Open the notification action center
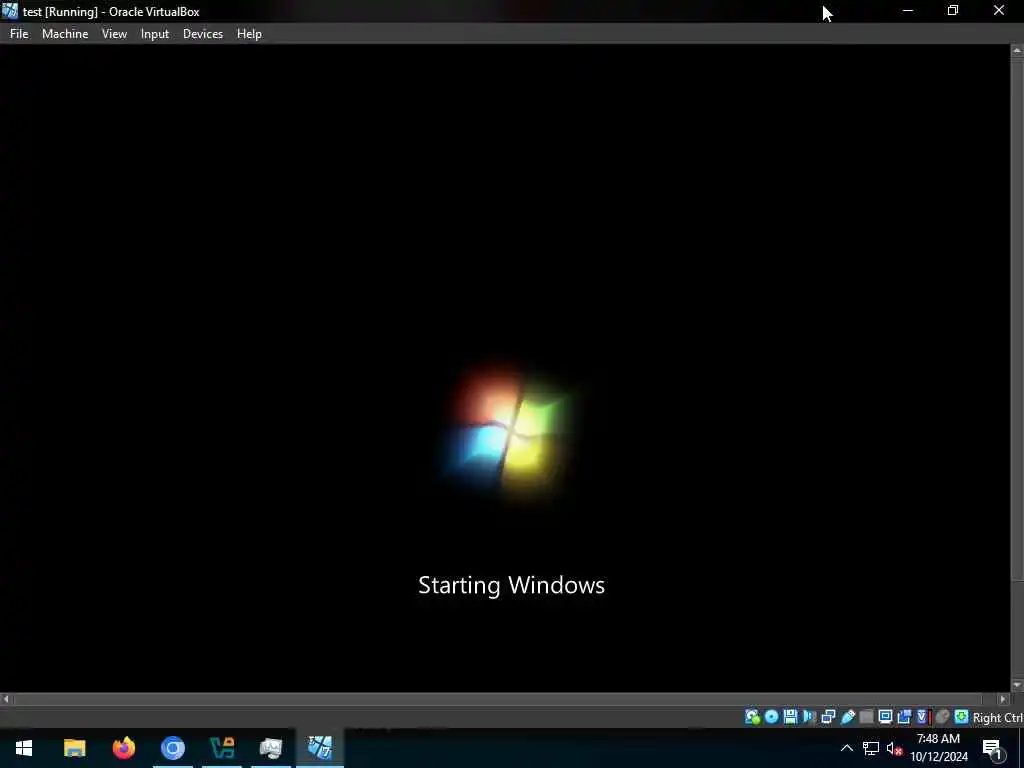 tap(993, 748)
